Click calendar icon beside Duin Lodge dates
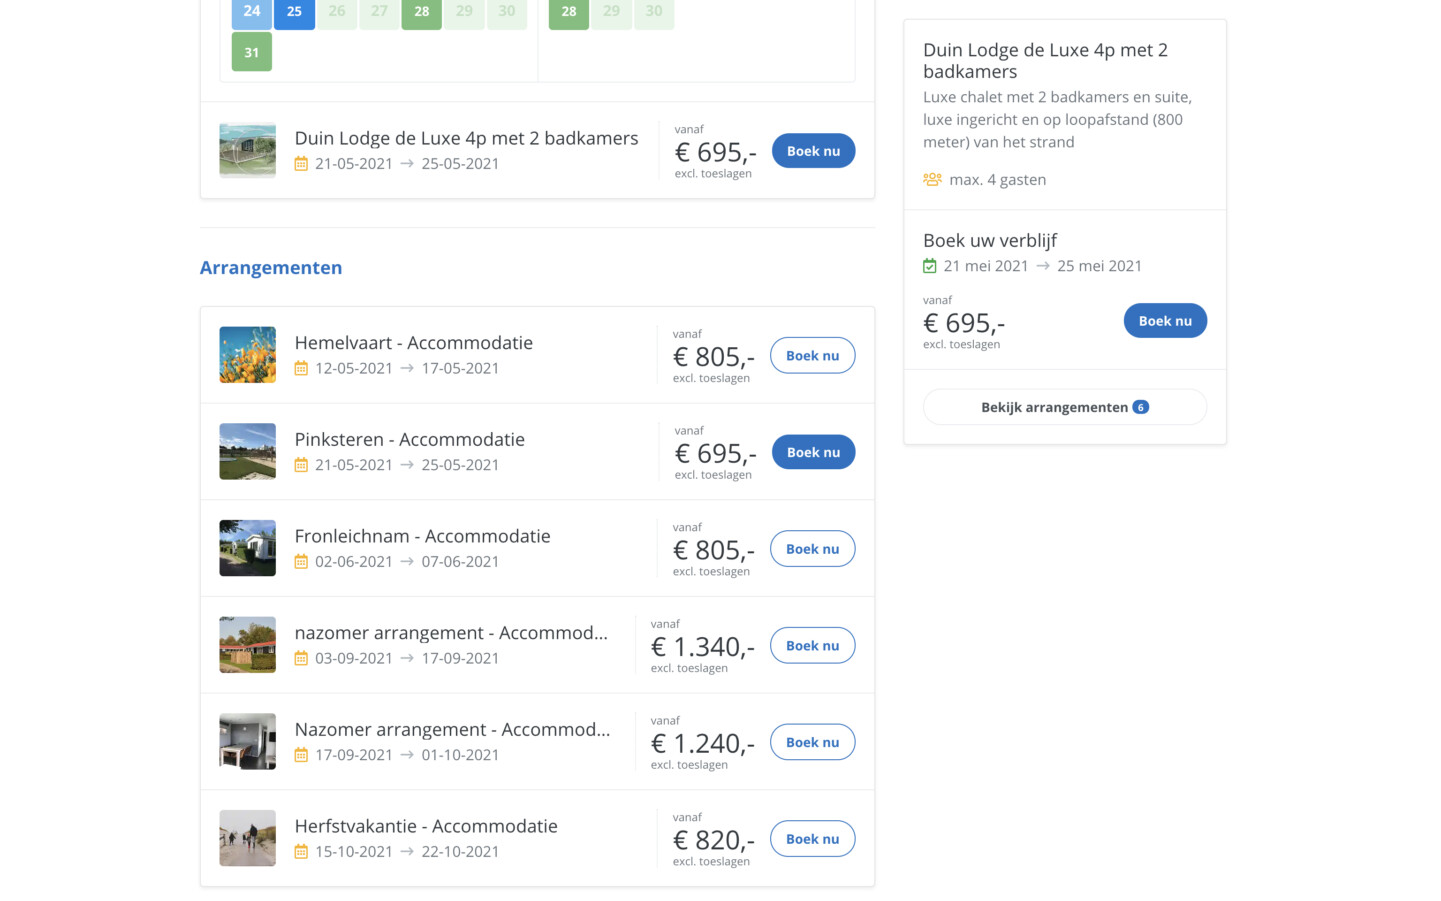1441x901 pixels. pos(301,164)
